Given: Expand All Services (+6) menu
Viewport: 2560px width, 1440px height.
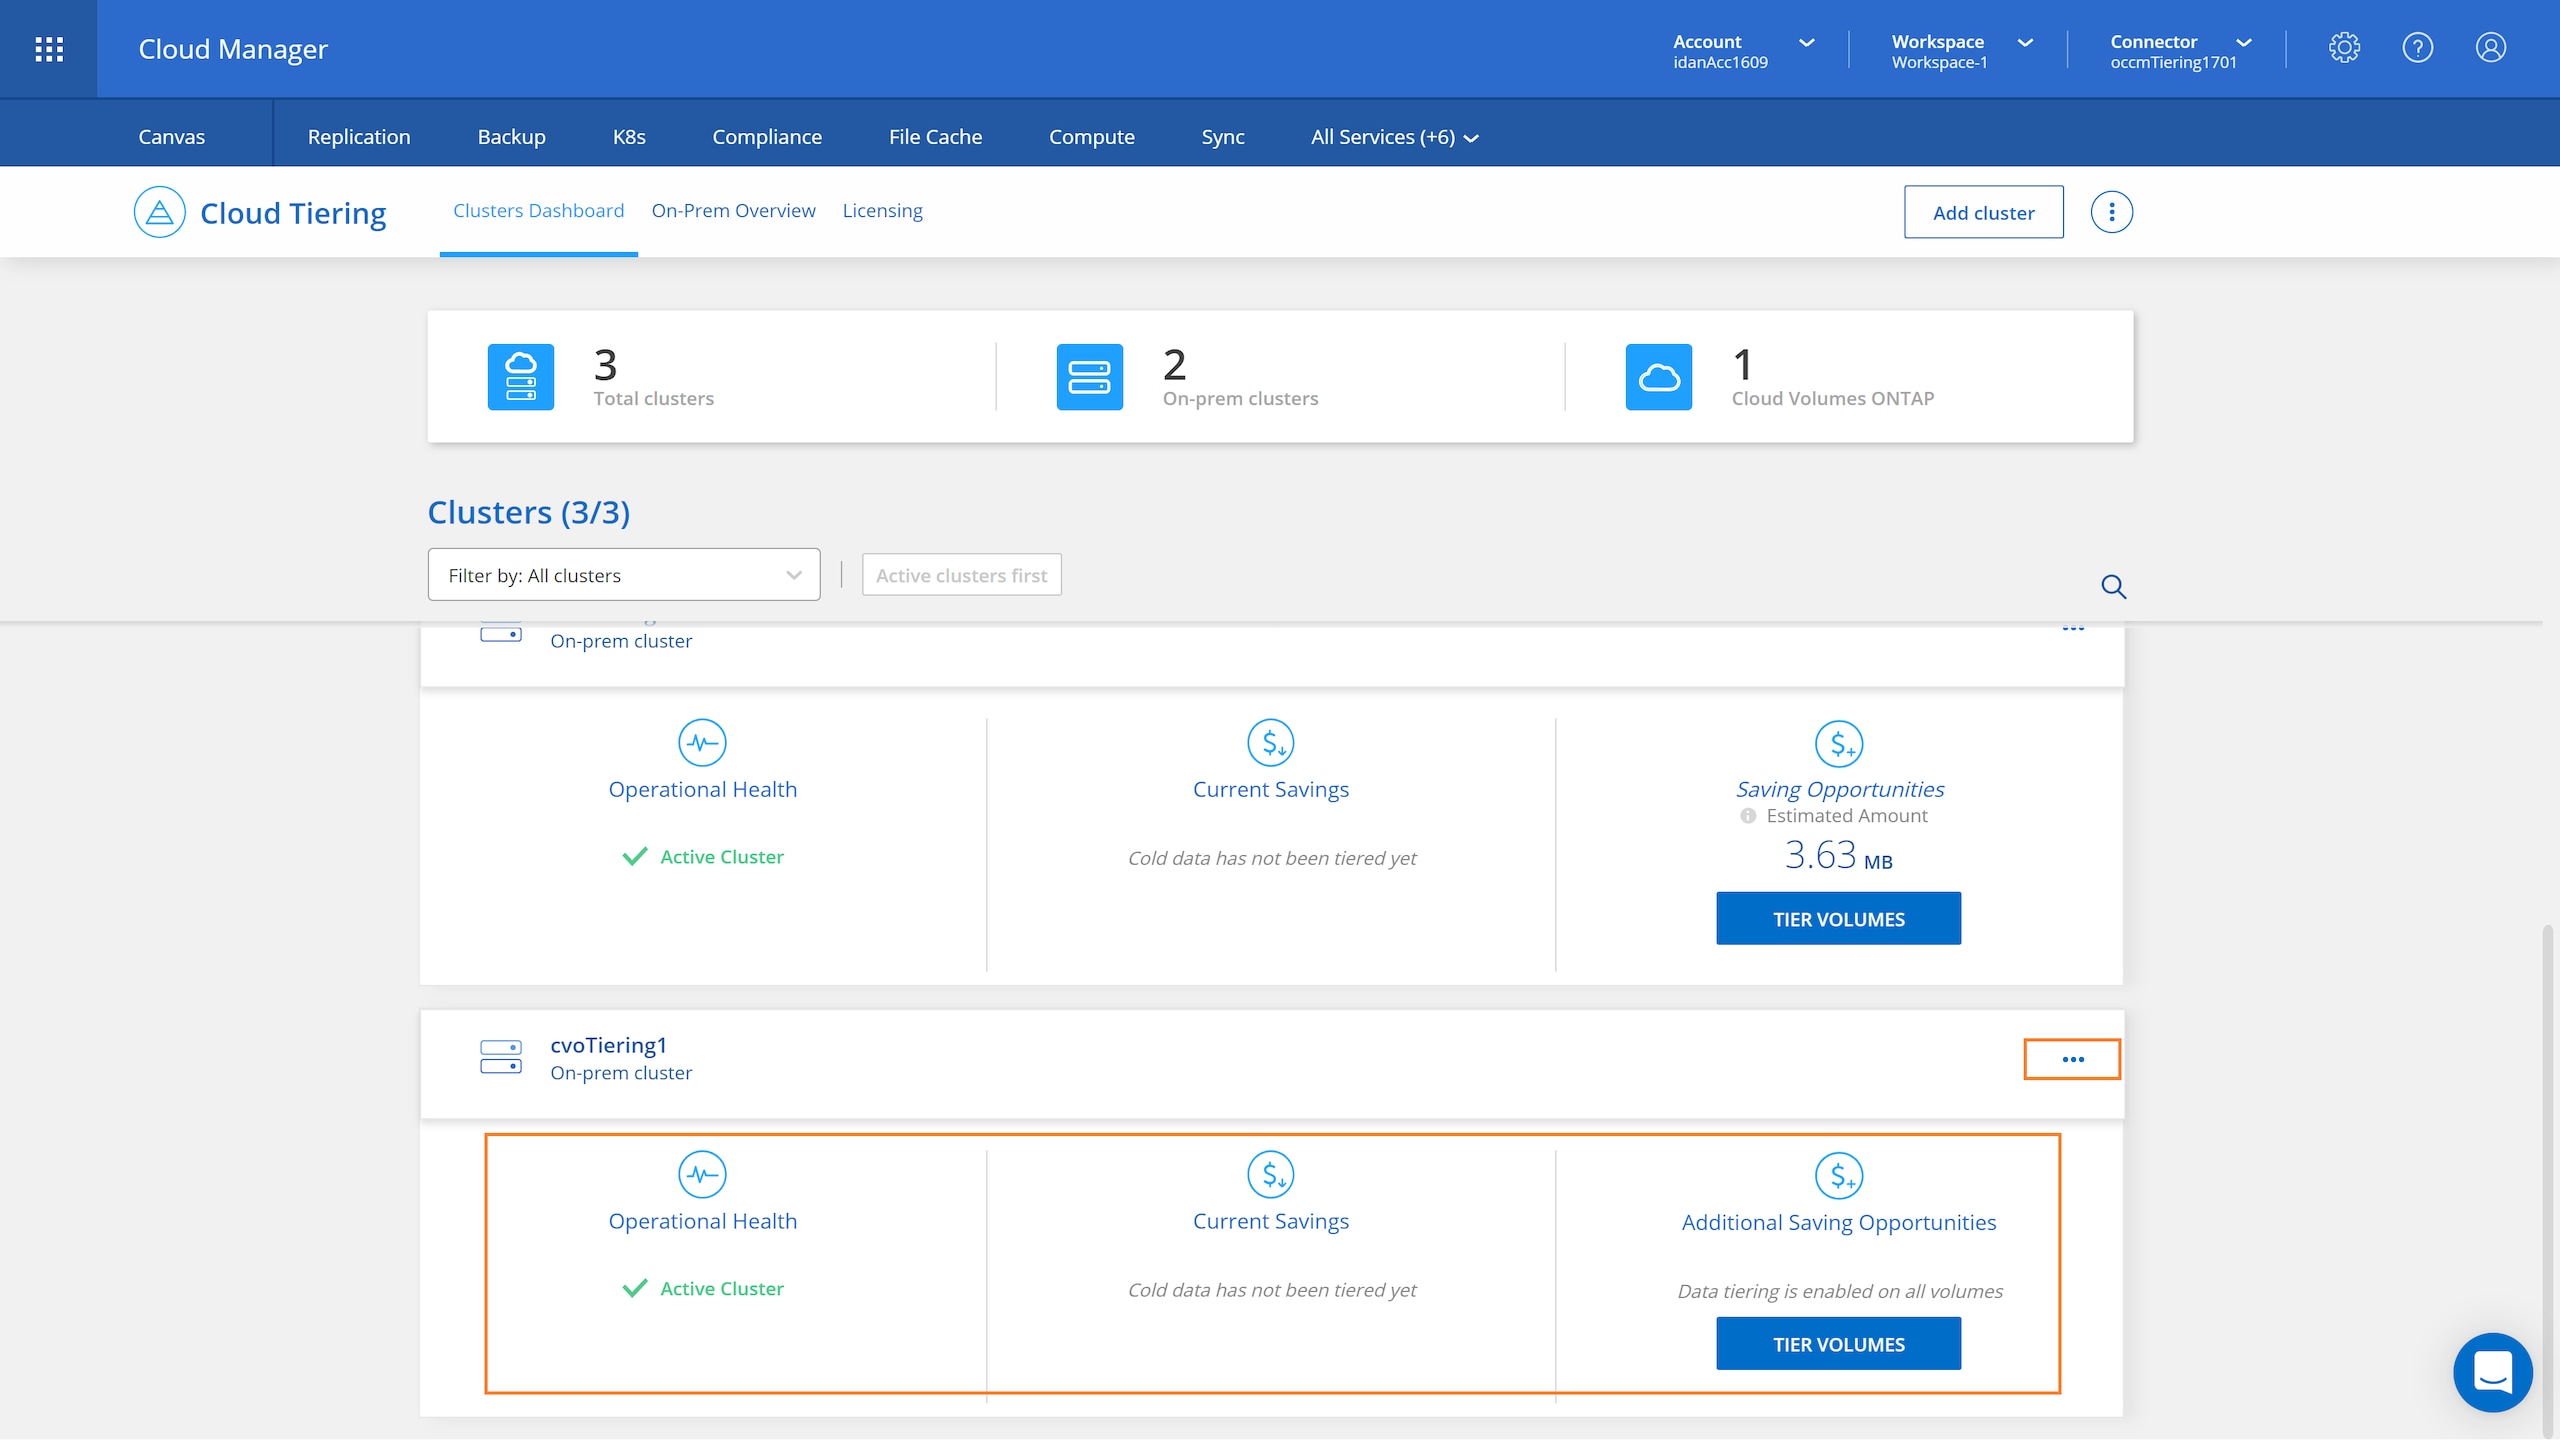Looking at the screenshot, I should tap(1394, 137).
